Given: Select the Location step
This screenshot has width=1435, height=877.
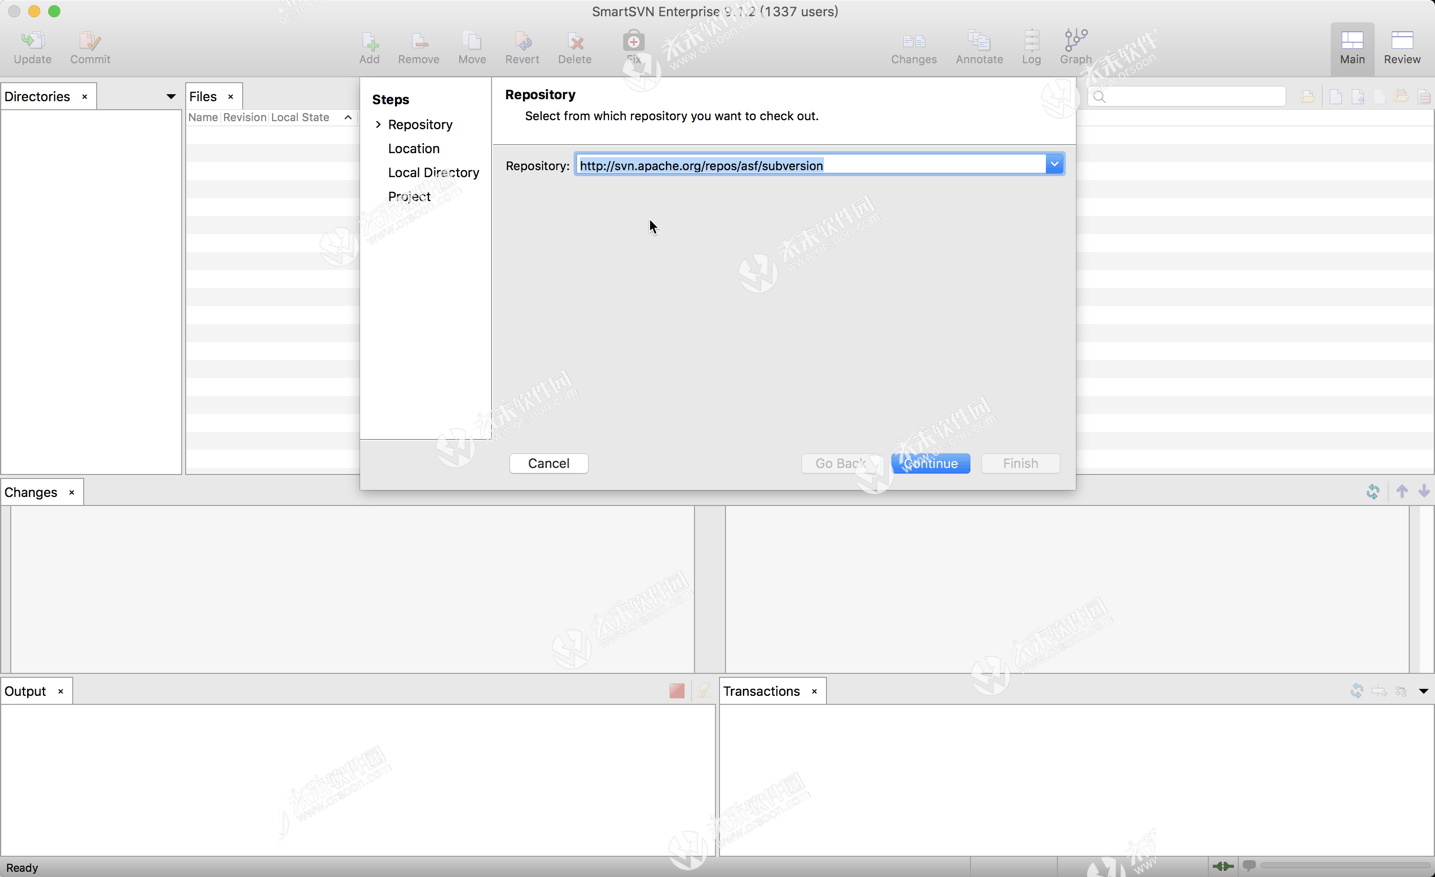Looking at the screenshot, I should 414,149.
